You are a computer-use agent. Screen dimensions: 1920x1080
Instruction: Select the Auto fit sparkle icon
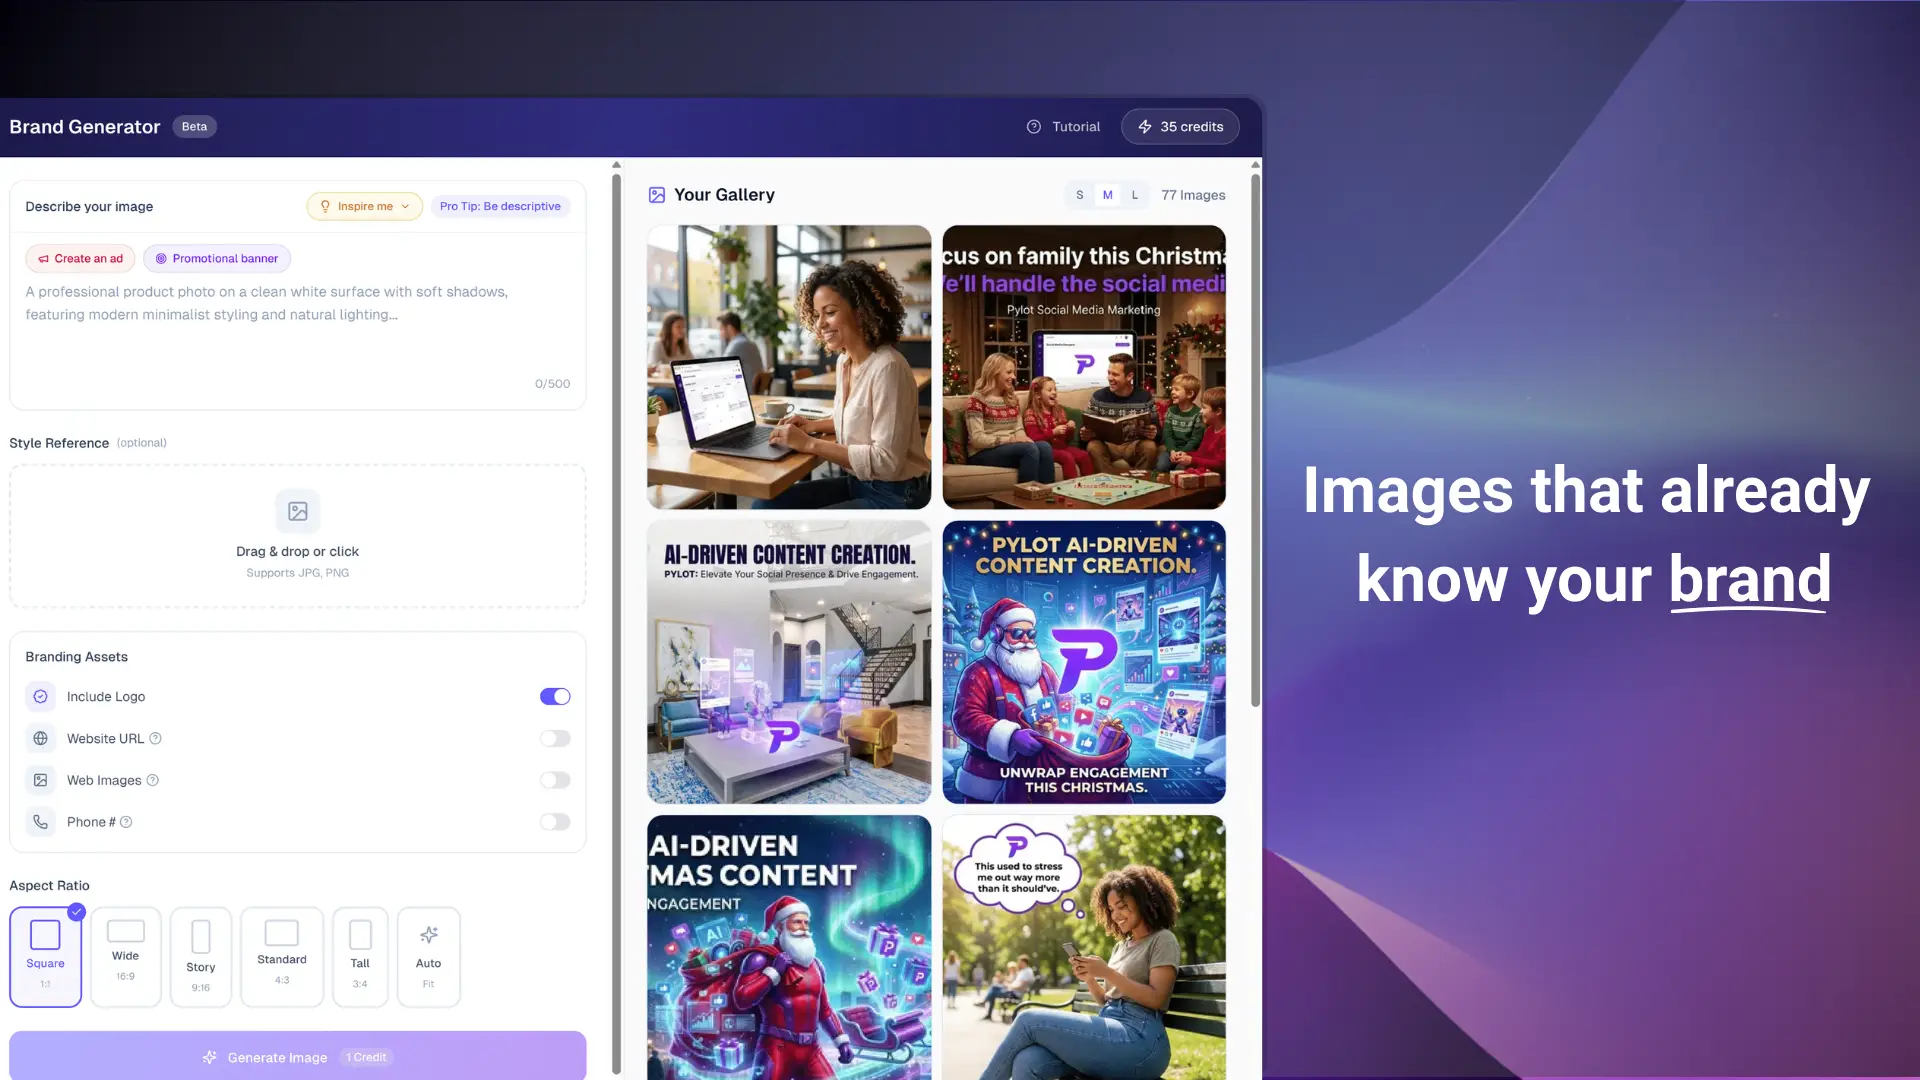pos(428,935)
